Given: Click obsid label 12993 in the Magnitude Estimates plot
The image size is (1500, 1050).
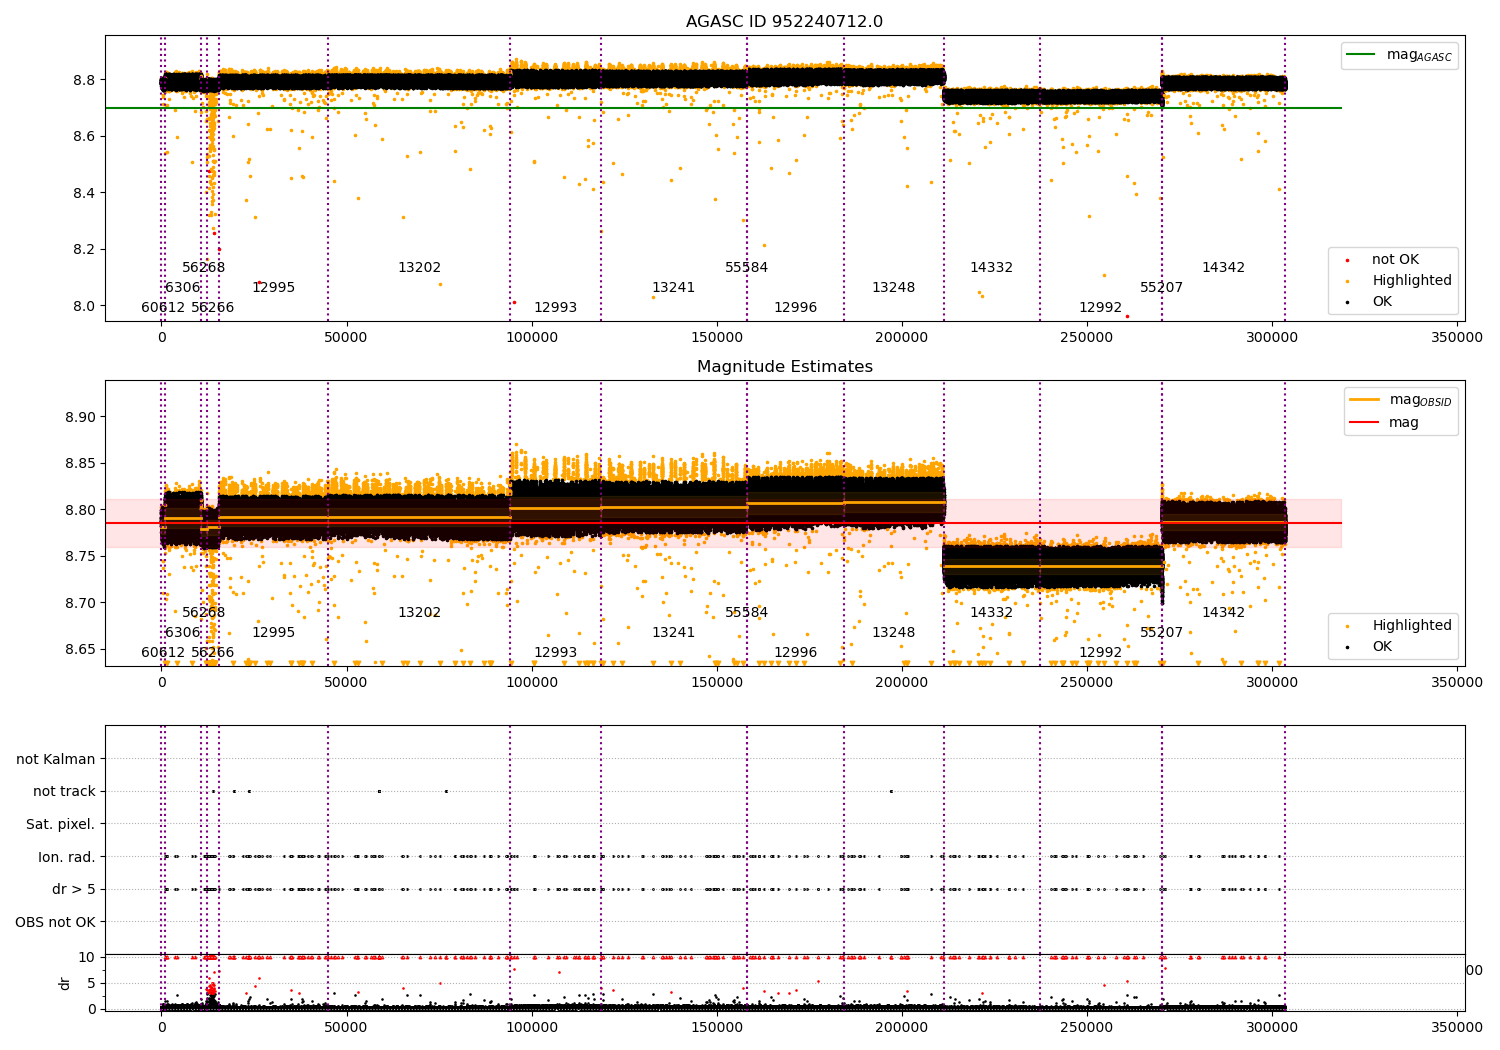Looking at the screenshot, I should coord(556,653).
